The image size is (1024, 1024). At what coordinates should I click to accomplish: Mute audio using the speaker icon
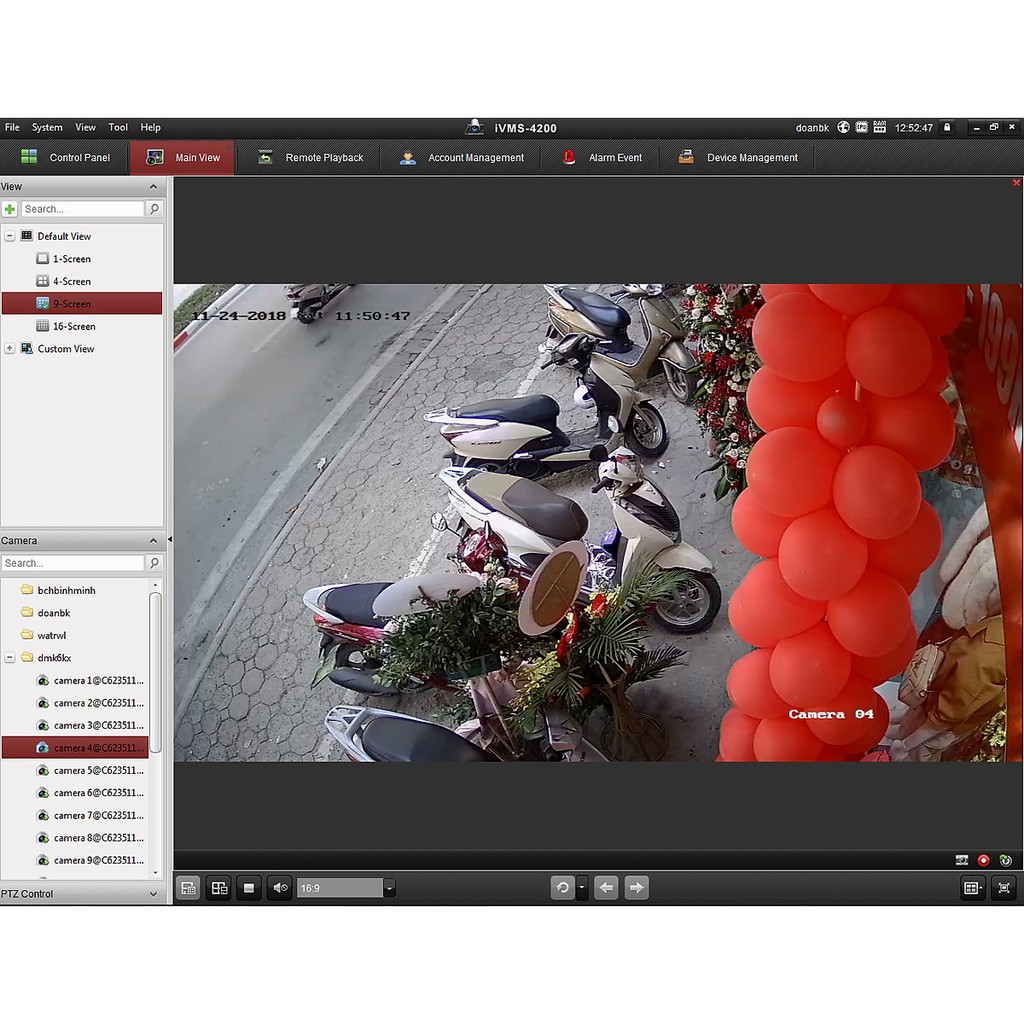[280, 888]
